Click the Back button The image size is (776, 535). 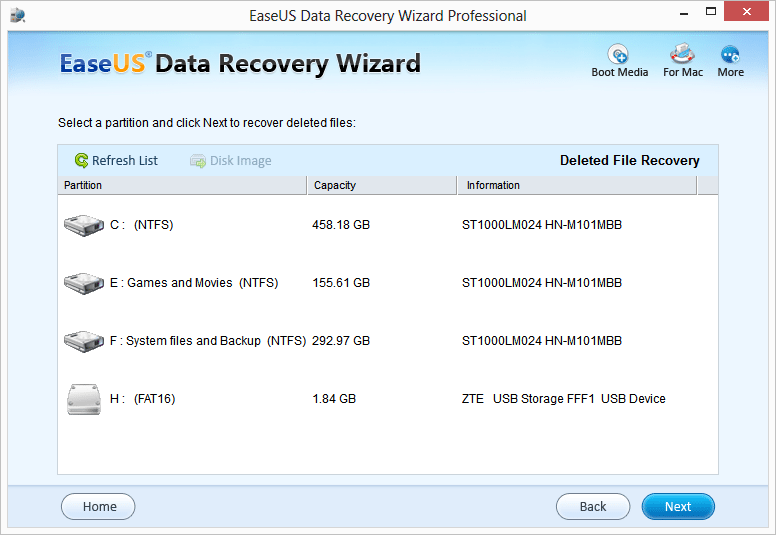pos(593,506)
